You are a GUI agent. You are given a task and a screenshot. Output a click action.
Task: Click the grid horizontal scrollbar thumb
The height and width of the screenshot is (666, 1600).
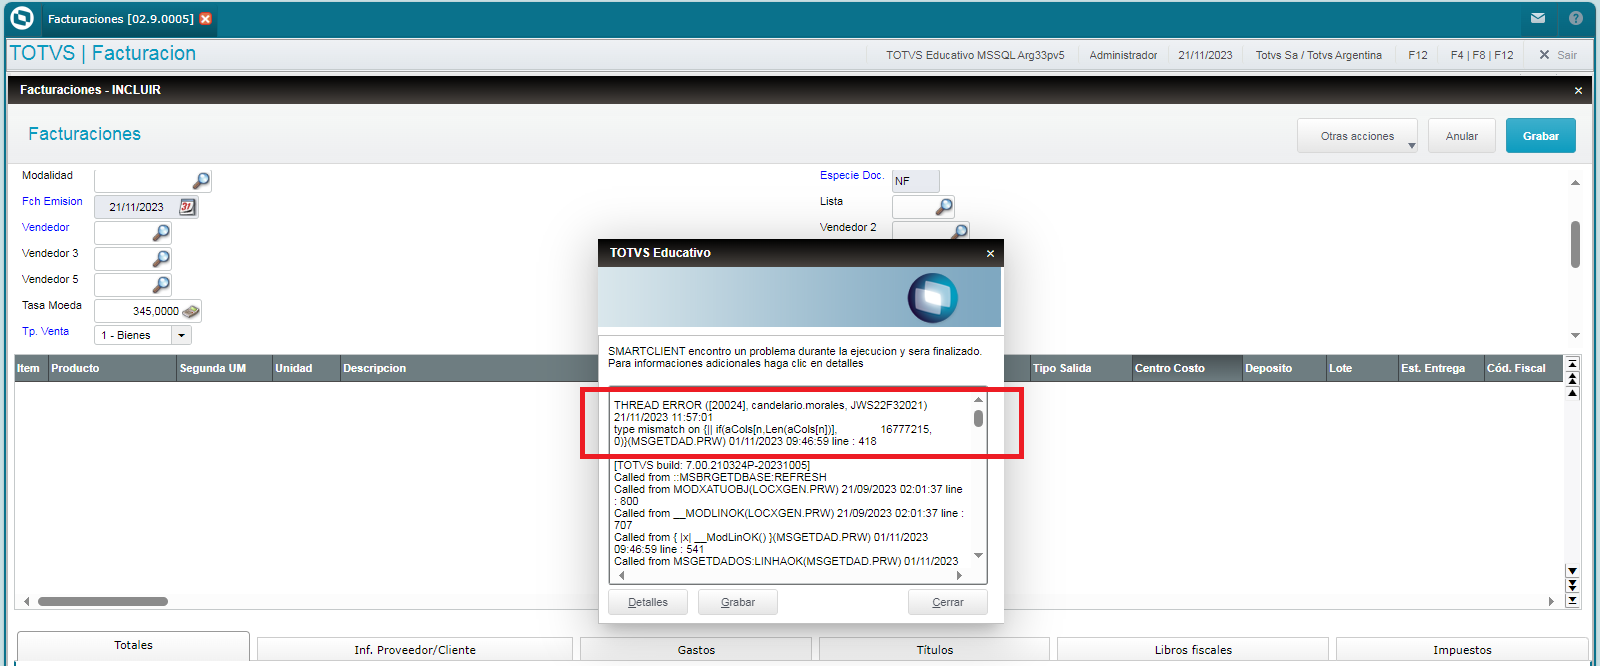[103, 602]
